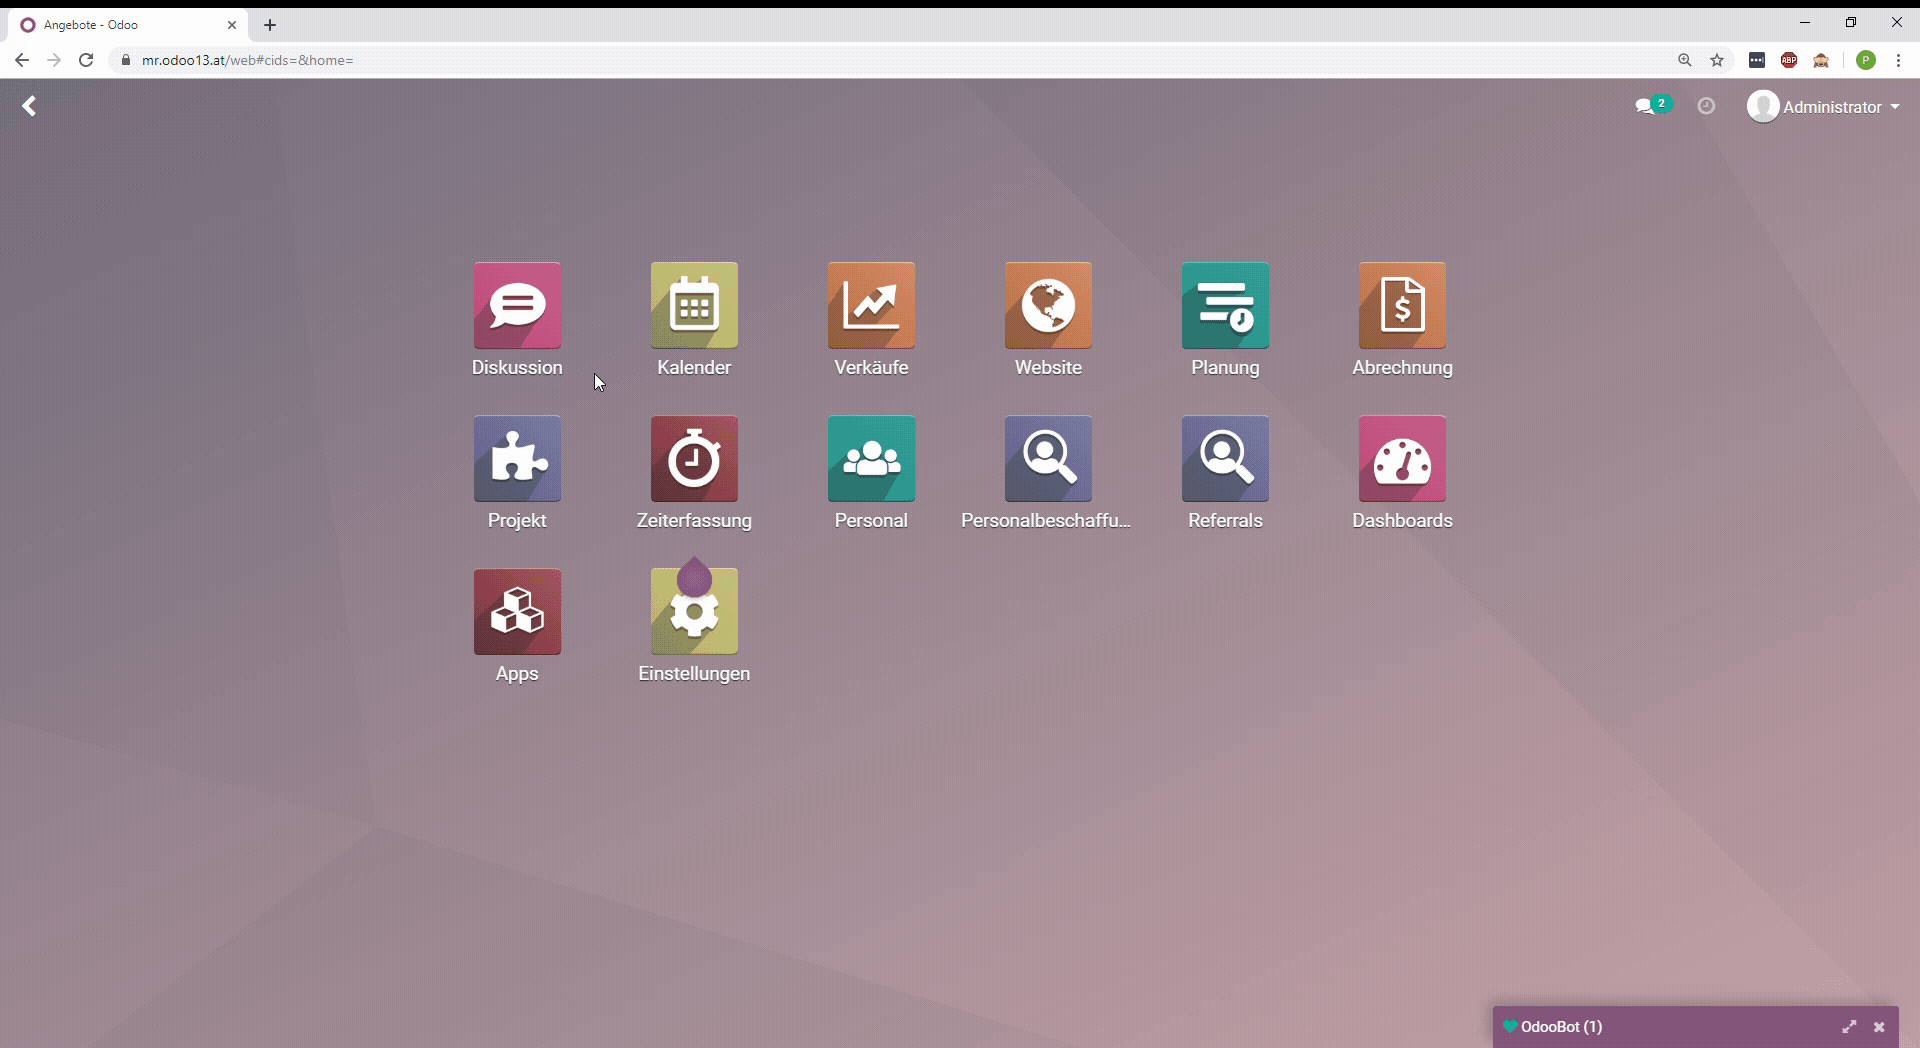The width and height of the screenshot is (1920, 1048).
Task: Expand the Administrator user menu
Action: pos(1823,106)
